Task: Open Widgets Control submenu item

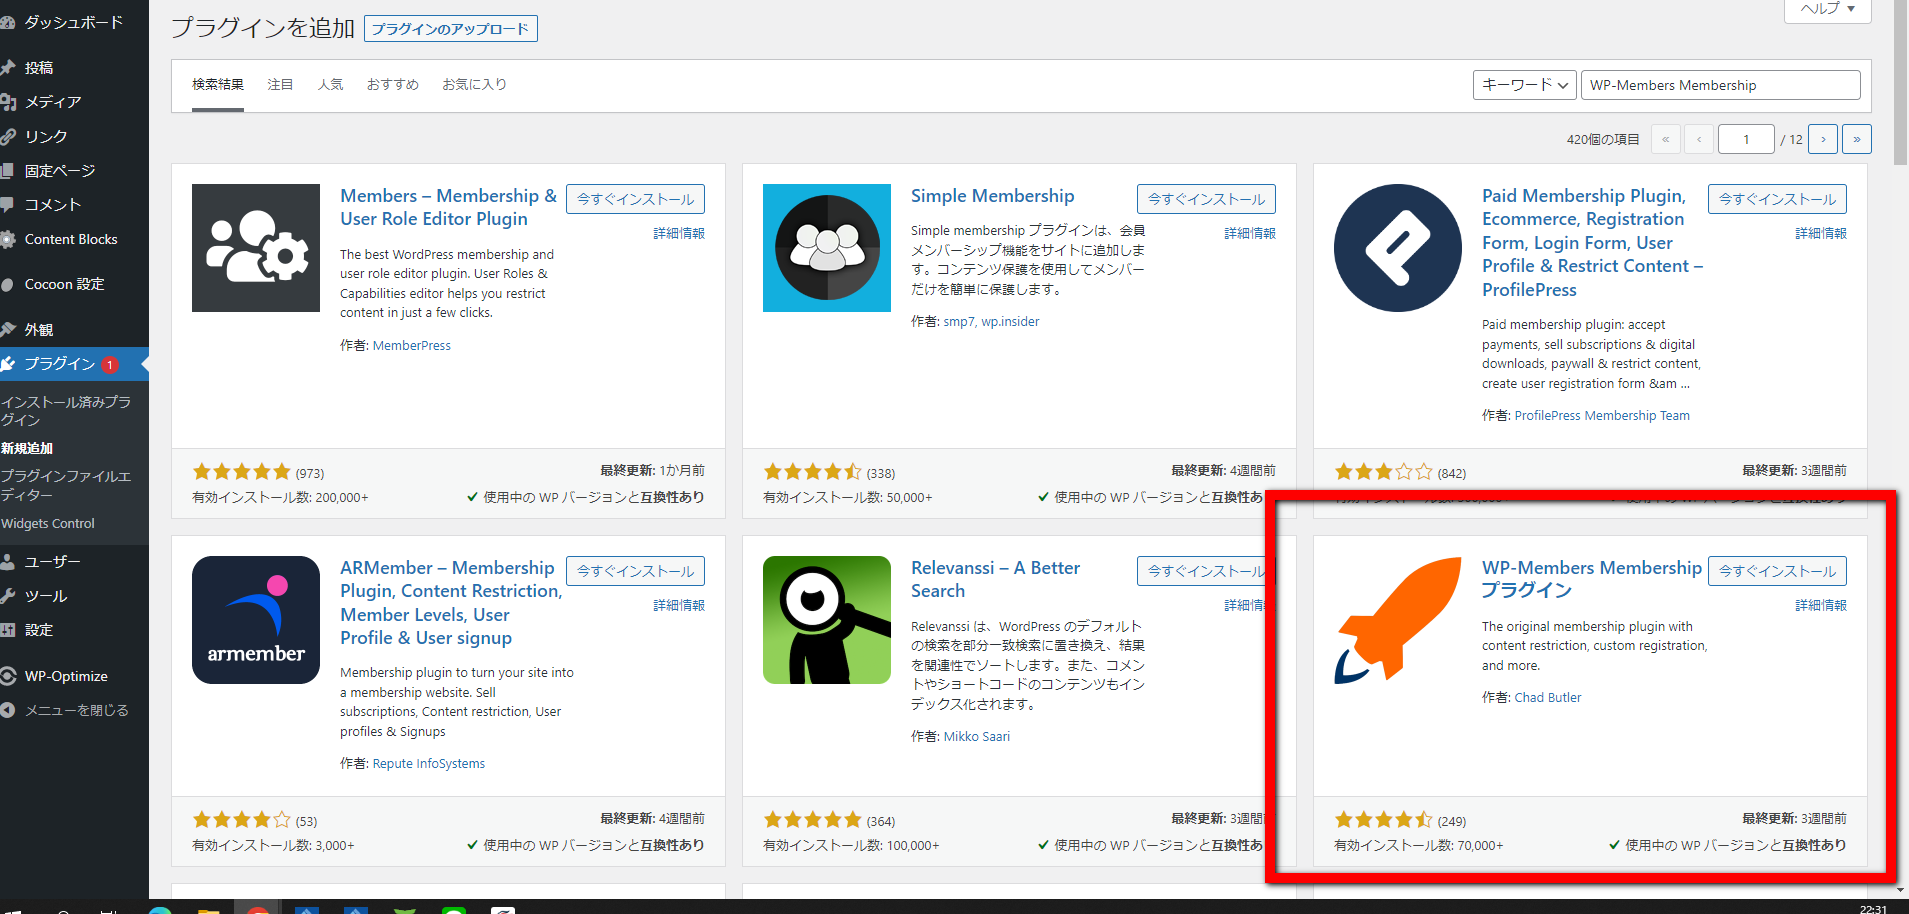Action: (48, 523)
